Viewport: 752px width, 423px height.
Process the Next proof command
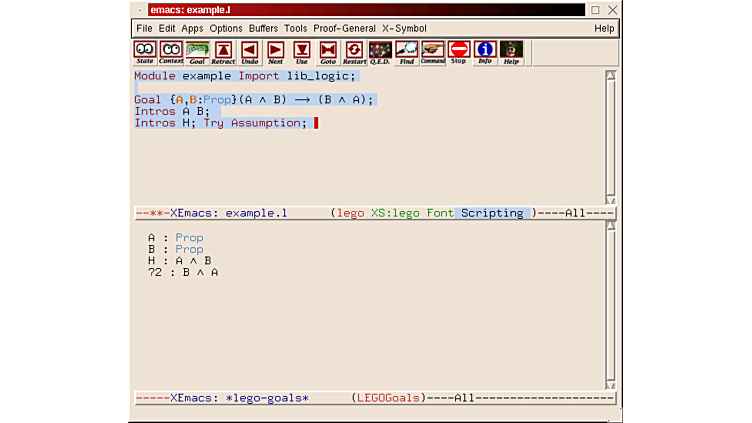click(x=276, y=52)
